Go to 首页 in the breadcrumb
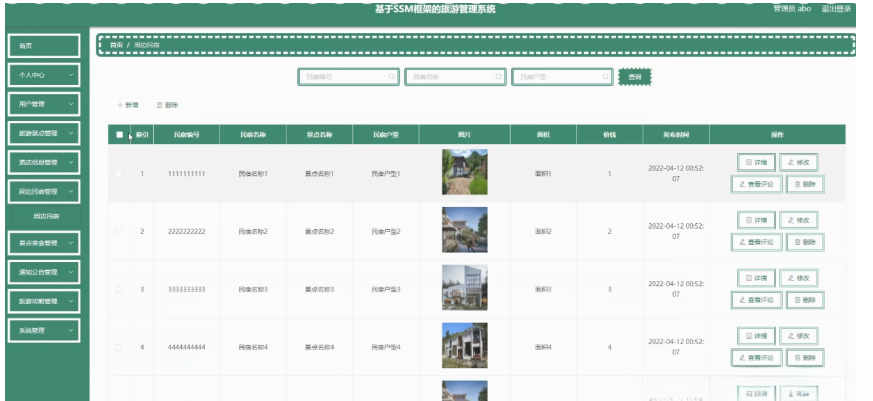 pos(116,45)
